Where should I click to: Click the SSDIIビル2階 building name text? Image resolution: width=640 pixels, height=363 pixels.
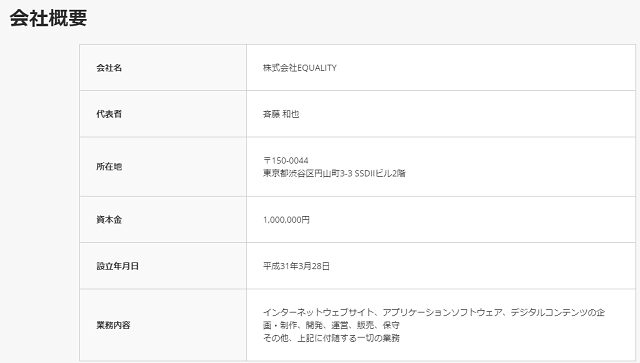click(x=380, y=173)
